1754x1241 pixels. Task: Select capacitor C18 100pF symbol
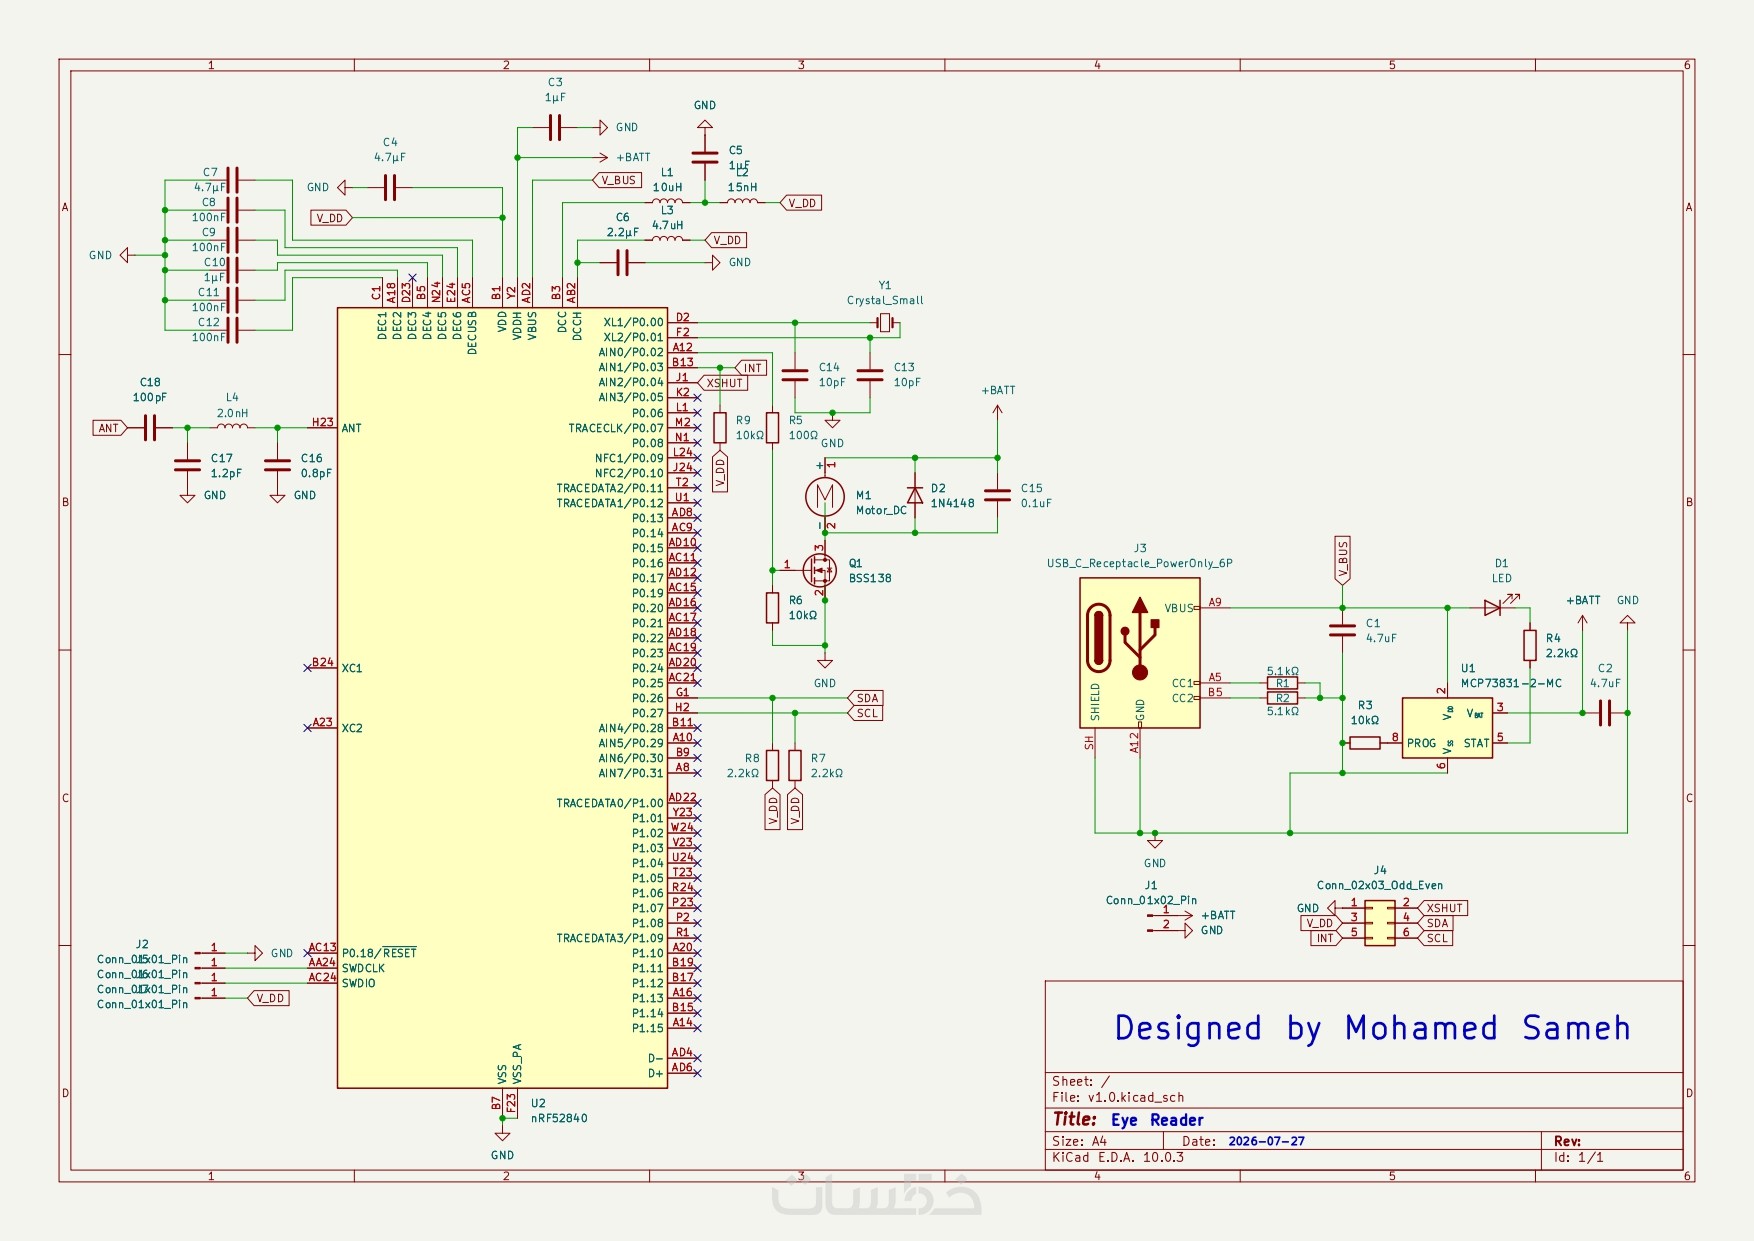150,428
